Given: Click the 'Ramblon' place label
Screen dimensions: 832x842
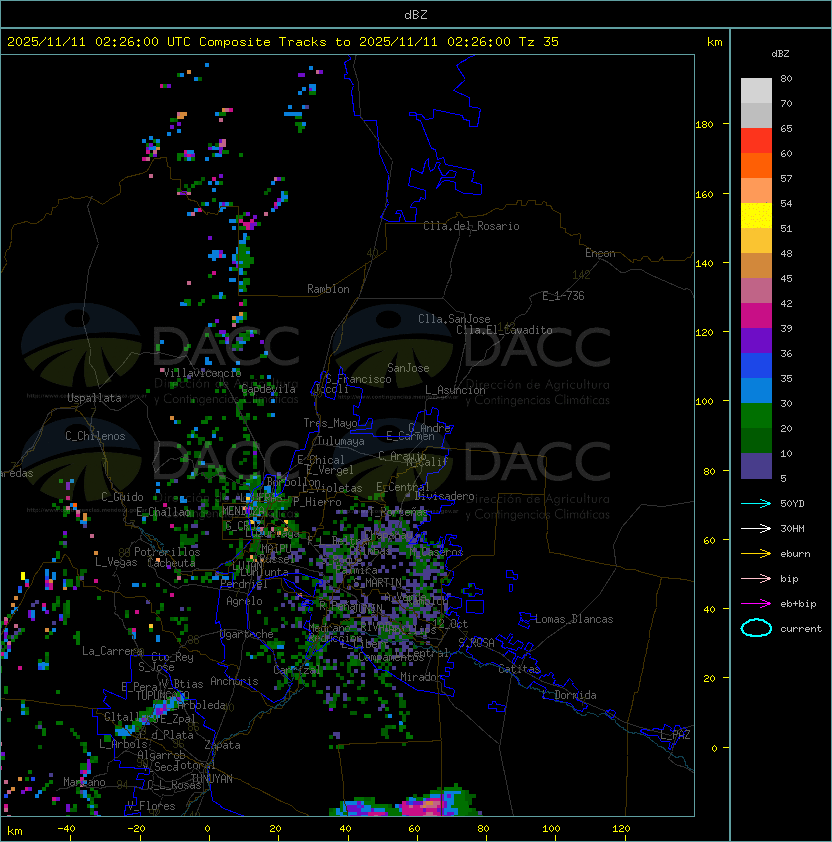Looking at the screenshot, I should [328, 289].
